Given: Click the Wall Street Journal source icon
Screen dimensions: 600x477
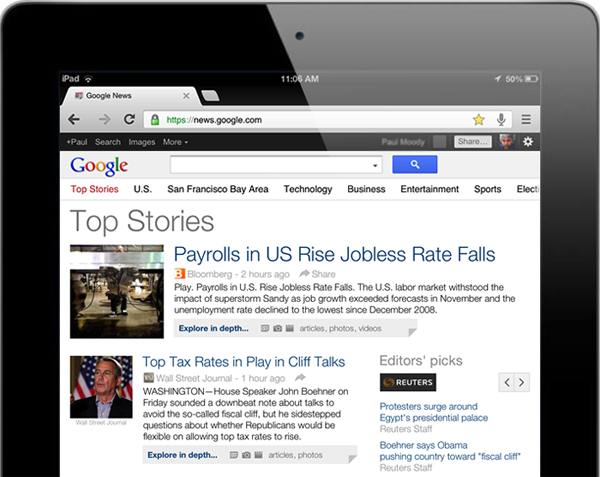Looking at the screenshot, I should point(148,378).
